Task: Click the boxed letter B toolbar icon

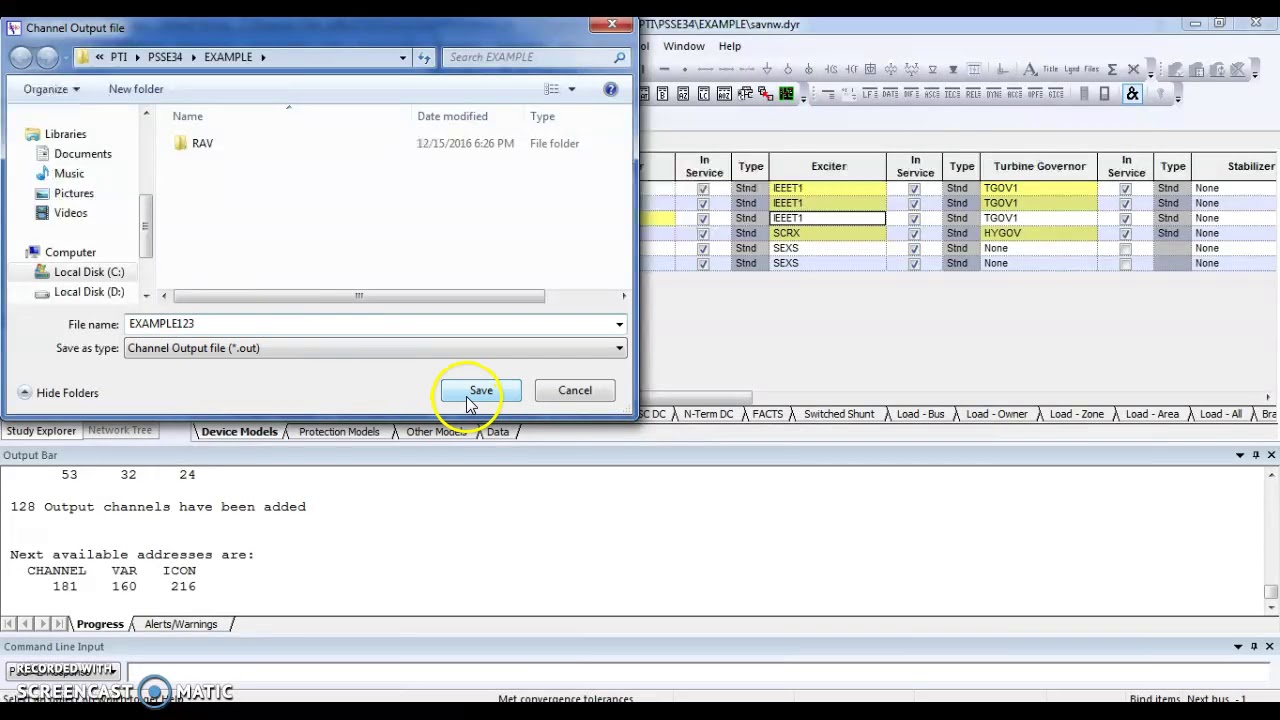Action: tap(662, 93)
